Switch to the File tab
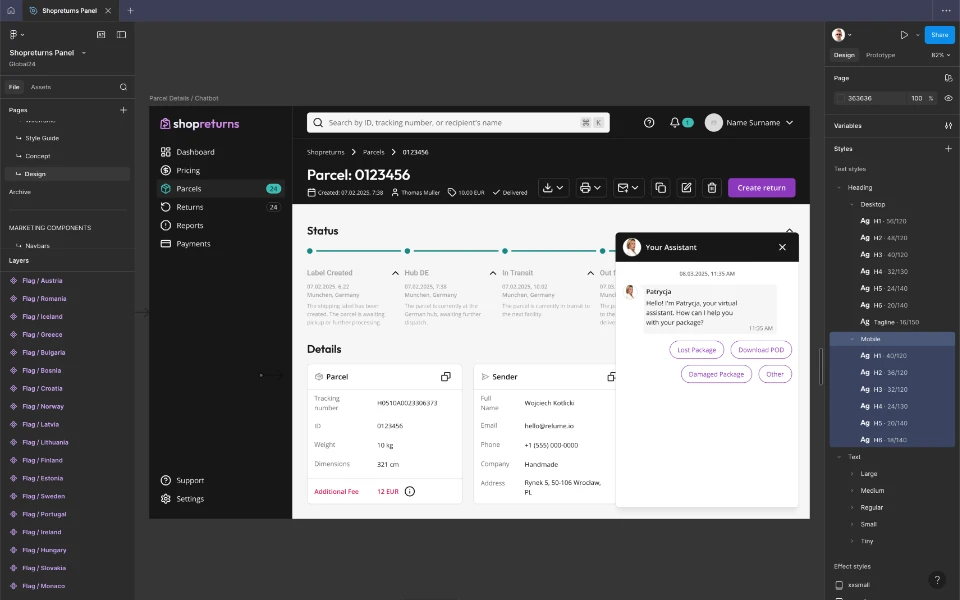 coord(14,87)
